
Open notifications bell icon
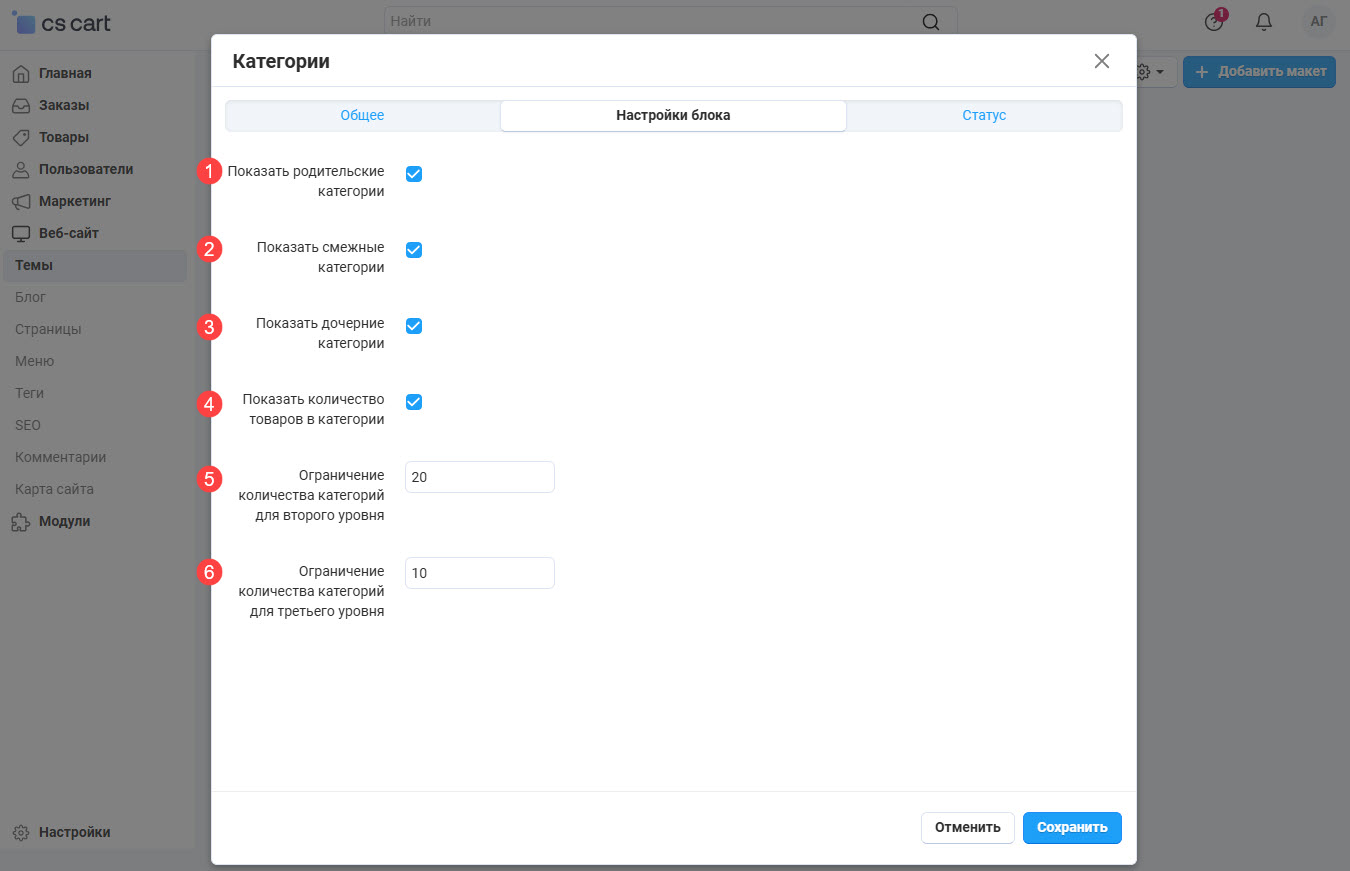coord(1264,22)
